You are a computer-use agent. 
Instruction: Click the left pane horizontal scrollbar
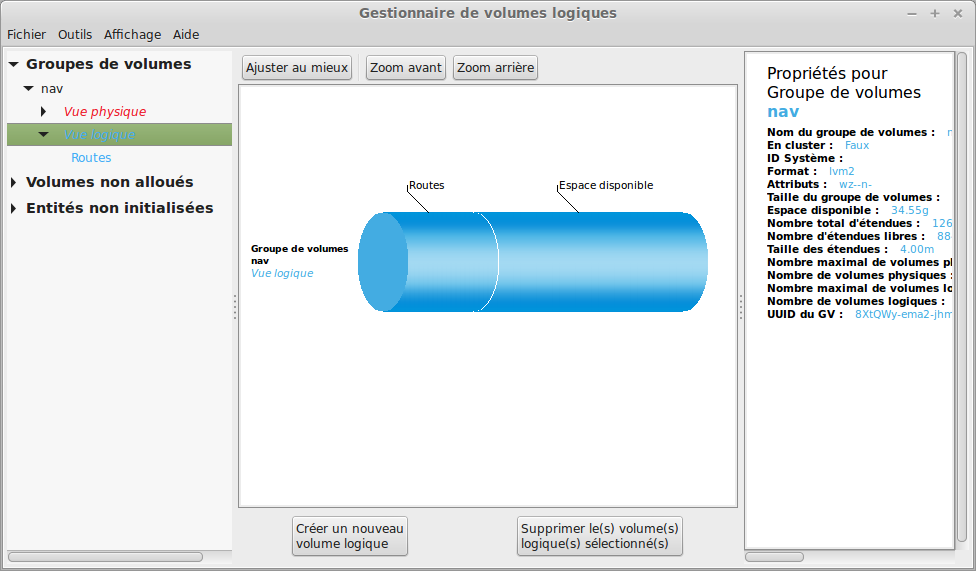tap(105, 557)
